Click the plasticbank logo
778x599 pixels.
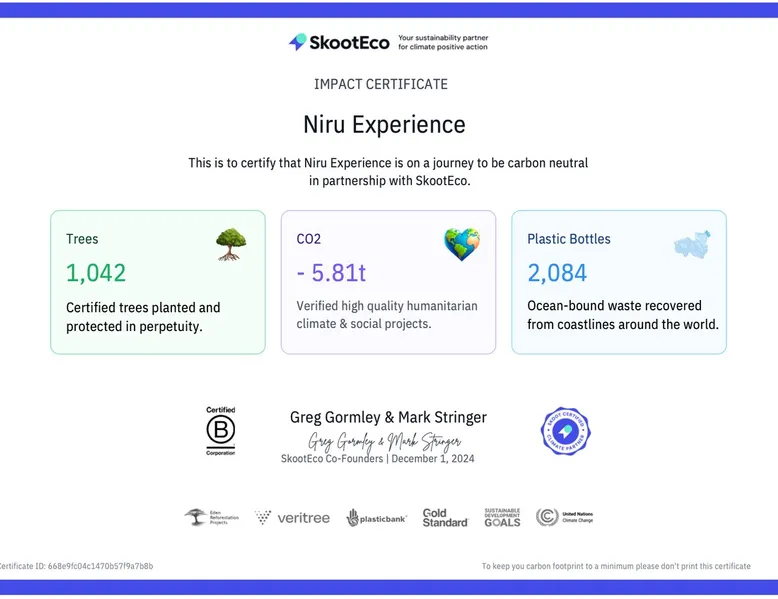point(376,517)
